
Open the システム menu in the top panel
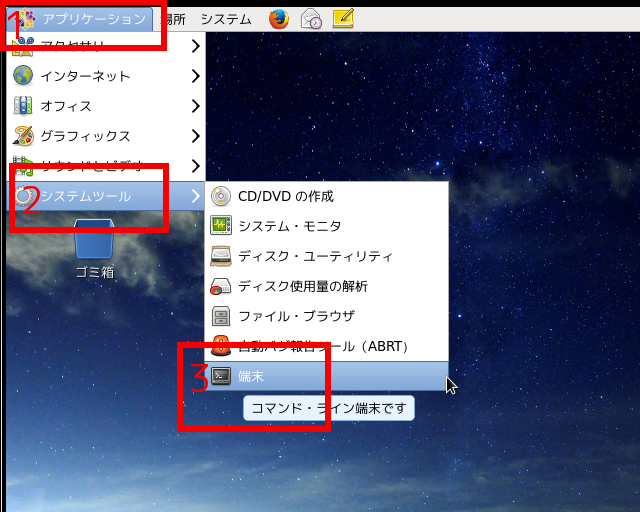click(x=226, y=18)
